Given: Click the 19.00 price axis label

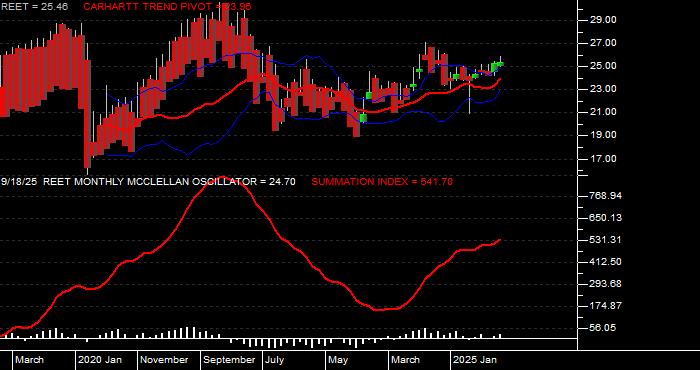Looking at the screenshot, I should (x=603, y=135).
